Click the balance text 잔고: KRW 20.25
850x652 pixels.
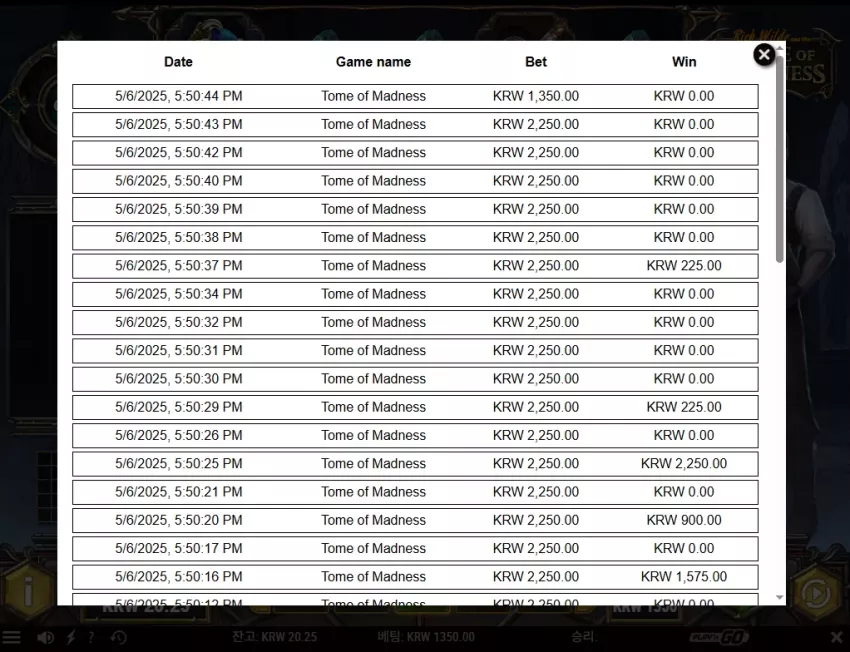[x=274, y=637]
